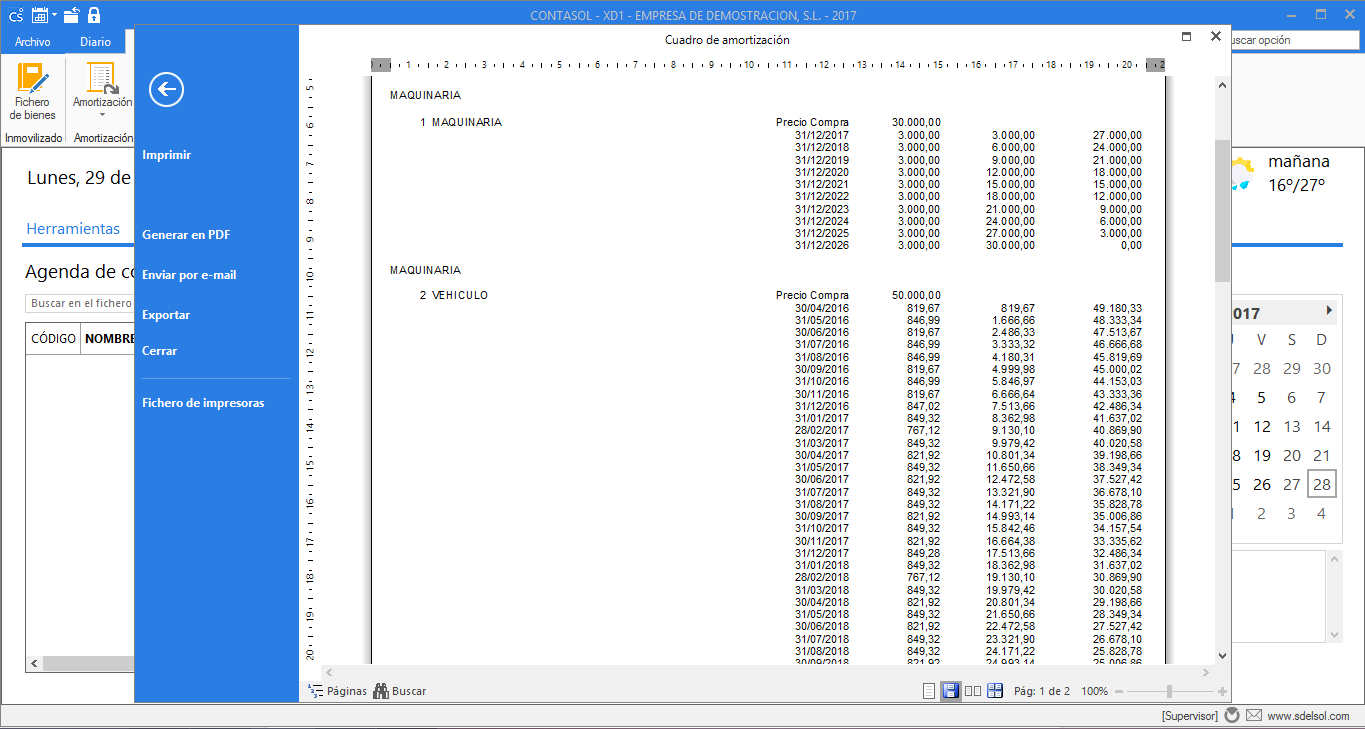
Task: Click the preview scroll up arrow
Action: click(x=1222, y=87)
